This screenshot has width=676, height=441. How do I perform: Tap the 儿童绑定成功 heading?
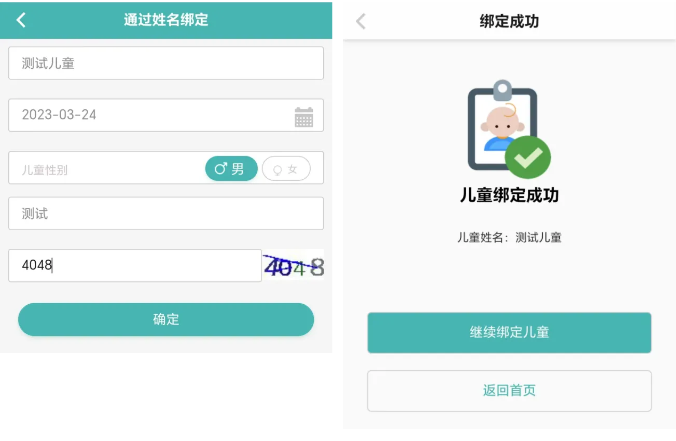tap(509, 195)
